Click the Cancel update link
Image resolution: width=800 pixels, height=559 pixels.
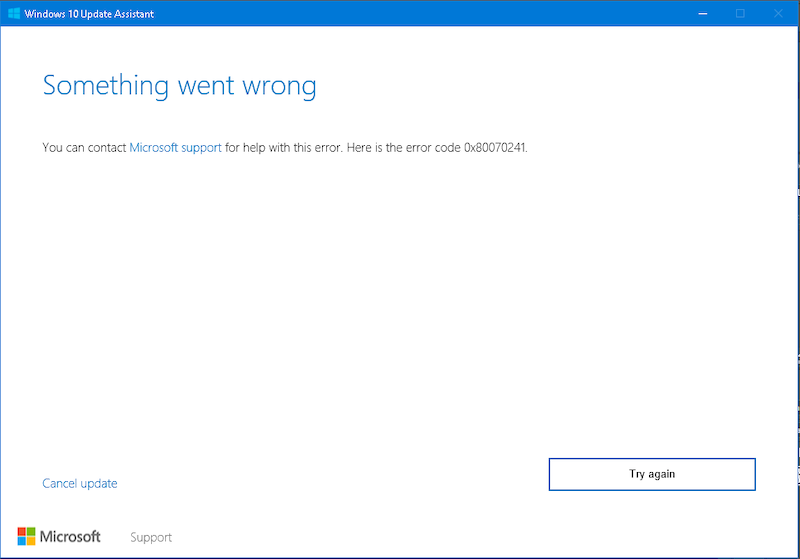pos(80,483)
